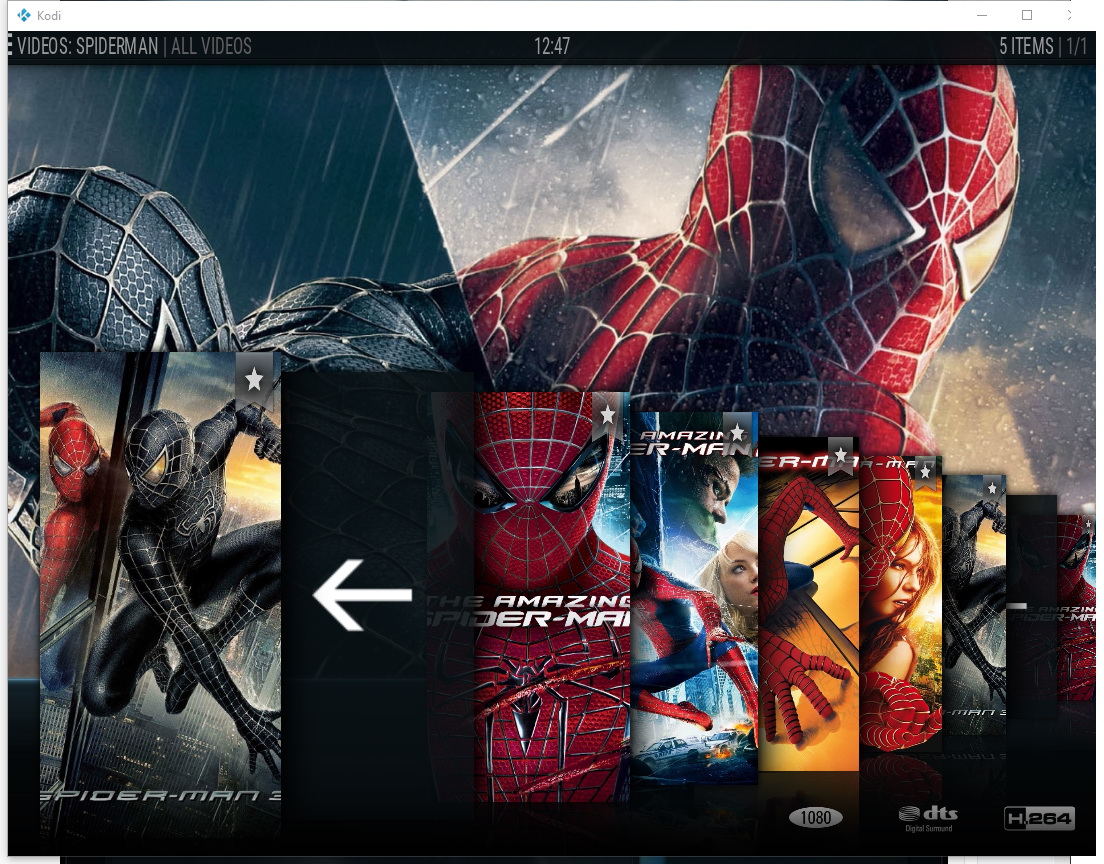Click the H.264 video codec flag
The image size is (1104, 864).
1039,818
